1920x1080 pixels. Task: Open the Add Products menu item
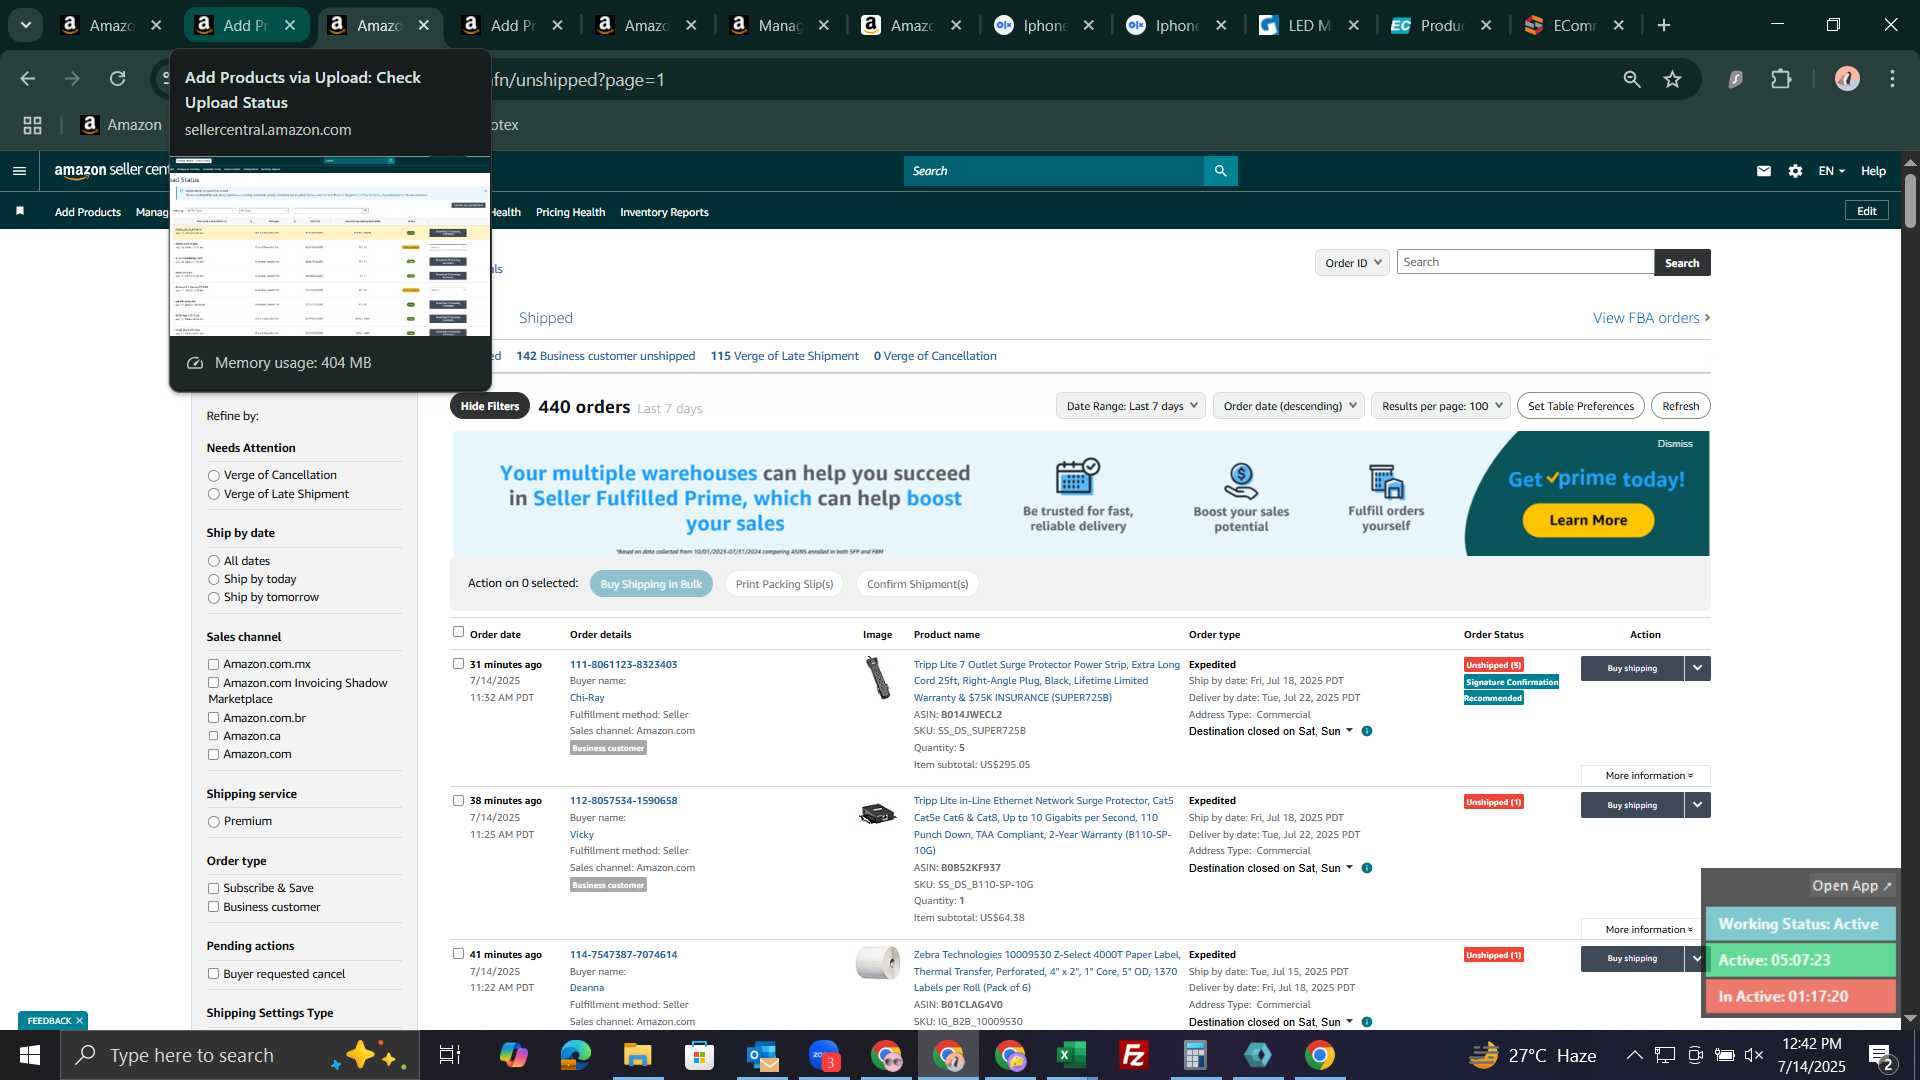tap(88, 212)
